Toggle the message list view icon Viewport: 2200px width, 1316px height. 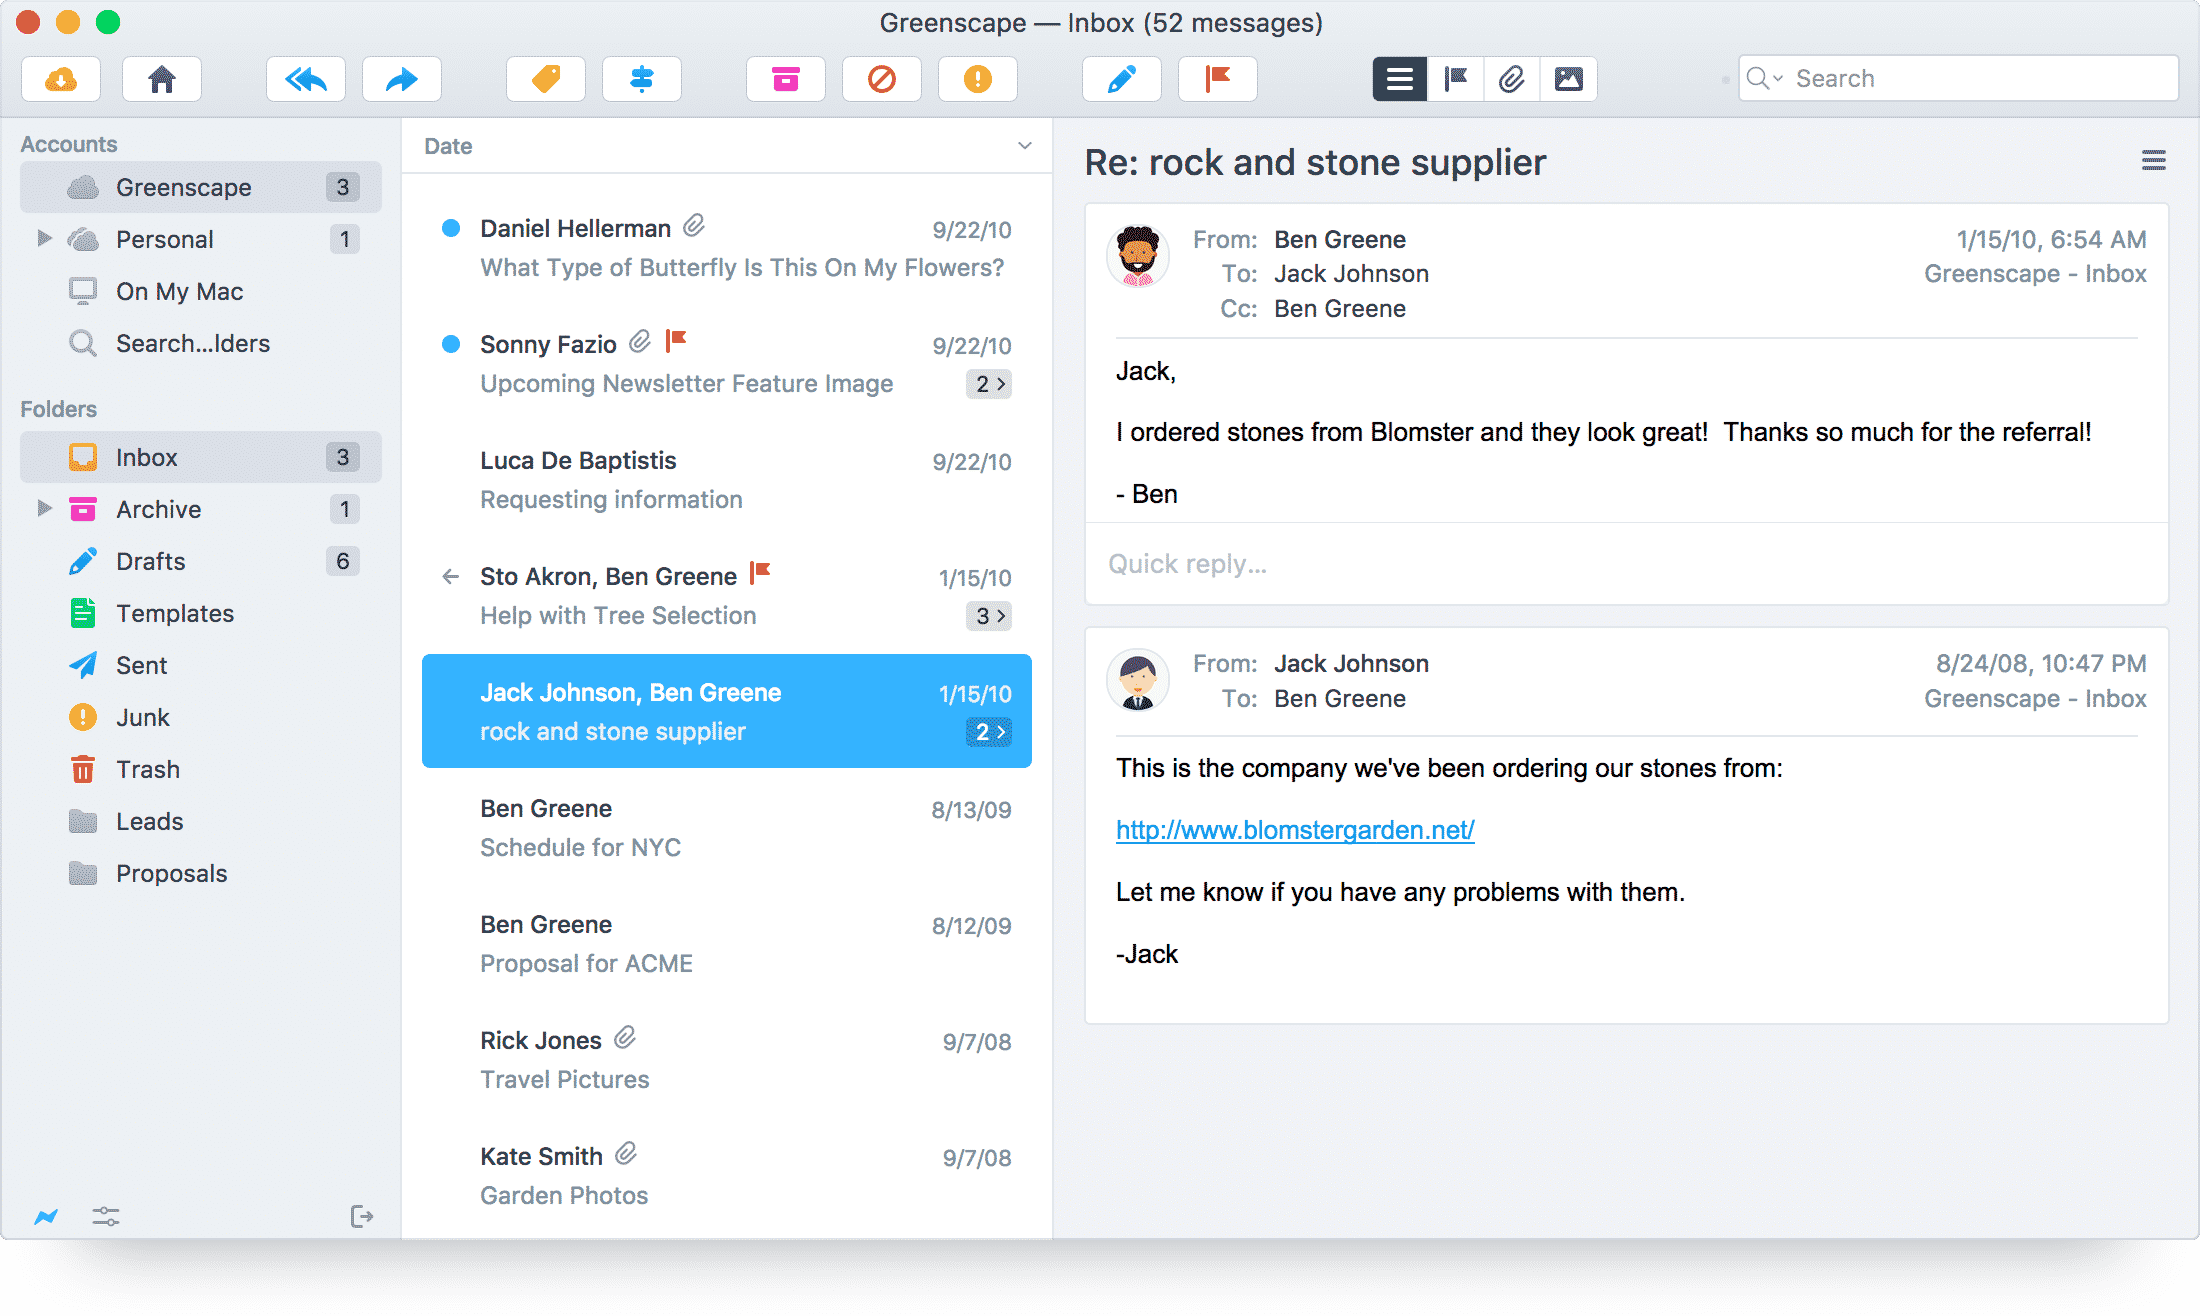point(1398,77)
